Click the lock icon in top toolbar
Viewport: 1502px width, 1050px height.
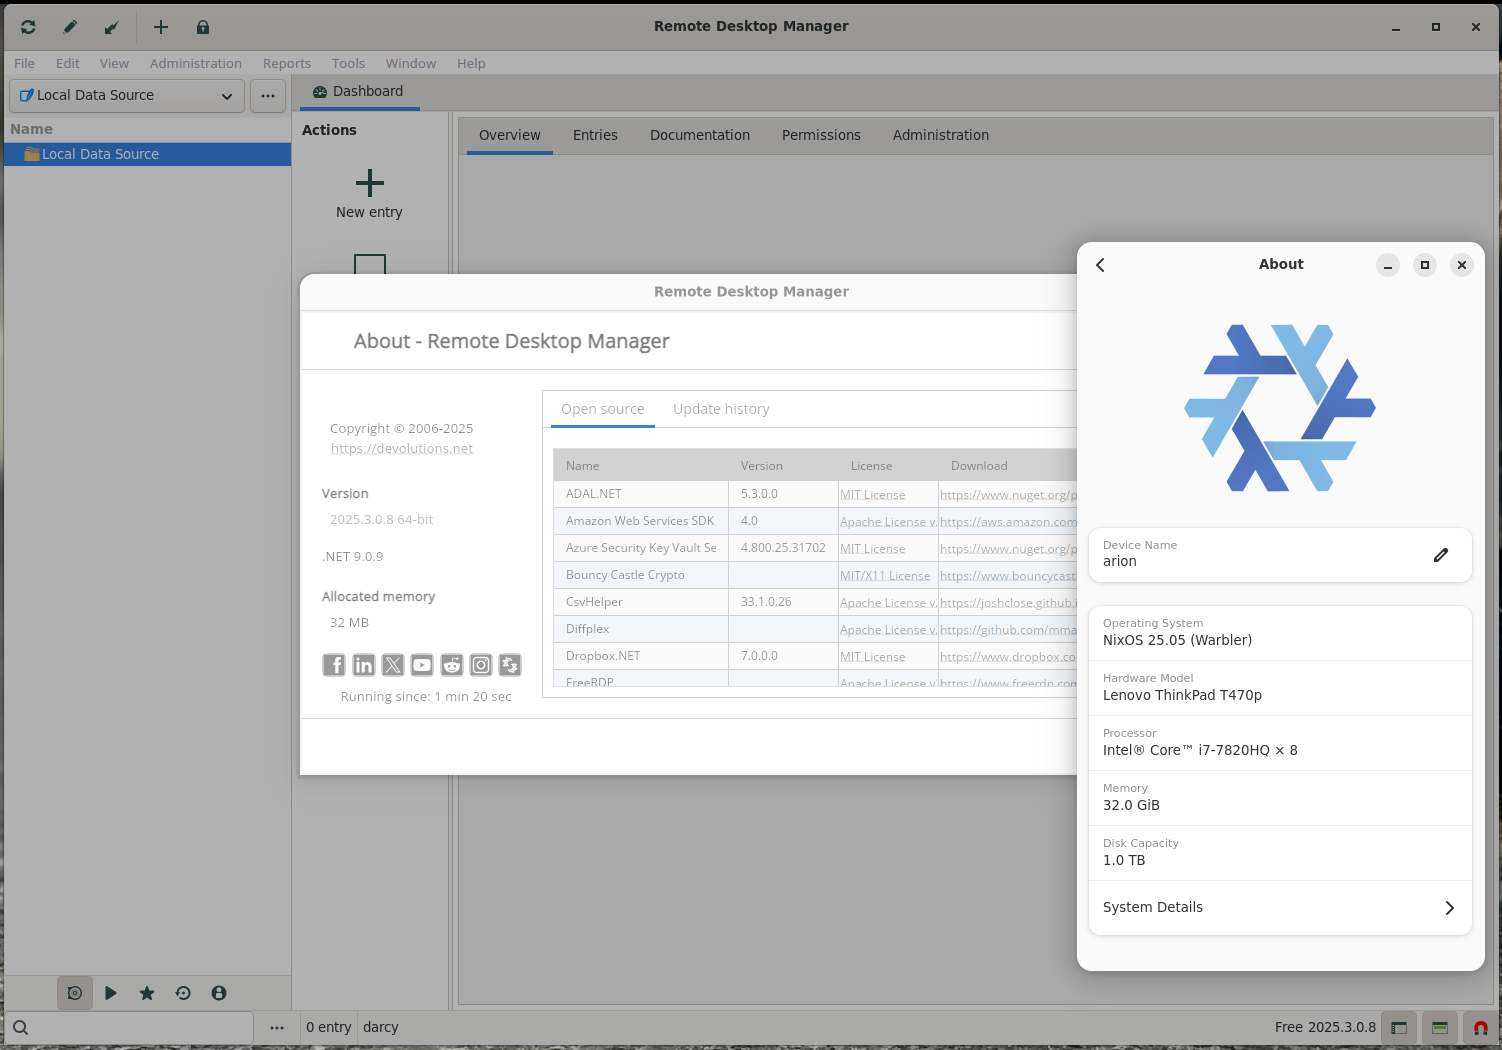click(203, 27)
